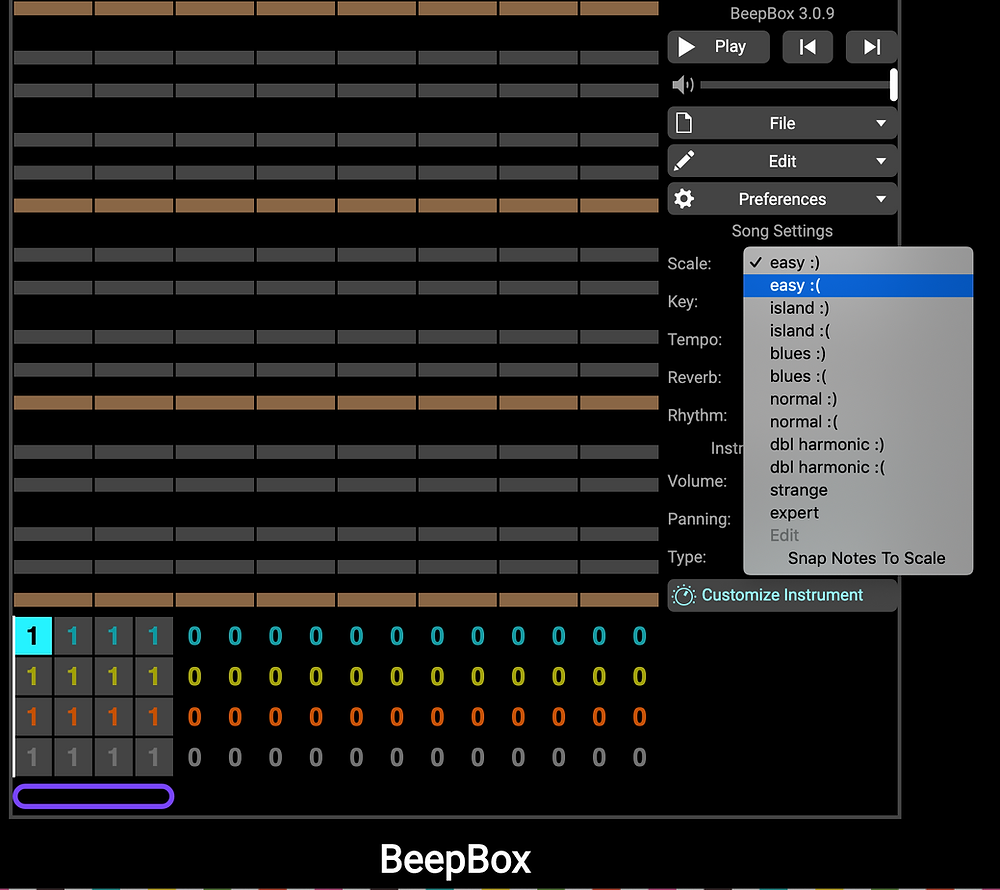Select bar 2 of the cyan channel

(73, 636)
